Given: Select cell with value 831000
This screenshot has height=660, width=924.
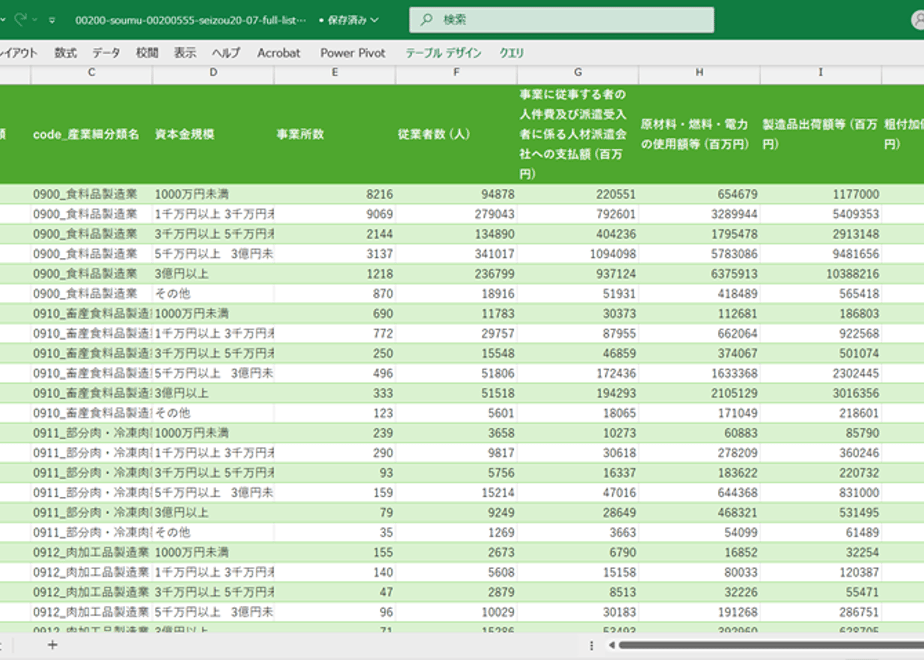Looking at the screenshot, I should coord(821,493).
